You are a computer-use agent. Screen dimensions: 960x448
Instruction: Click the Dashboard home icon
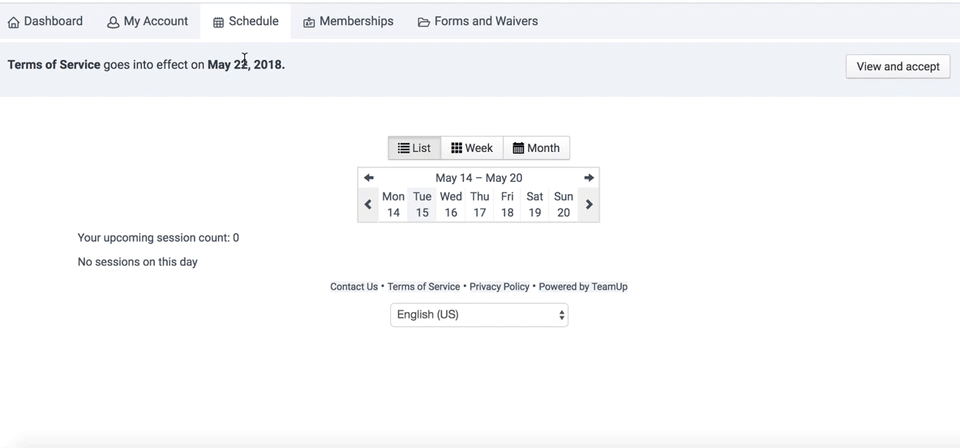pyautogui.click(x=14, y=22)
